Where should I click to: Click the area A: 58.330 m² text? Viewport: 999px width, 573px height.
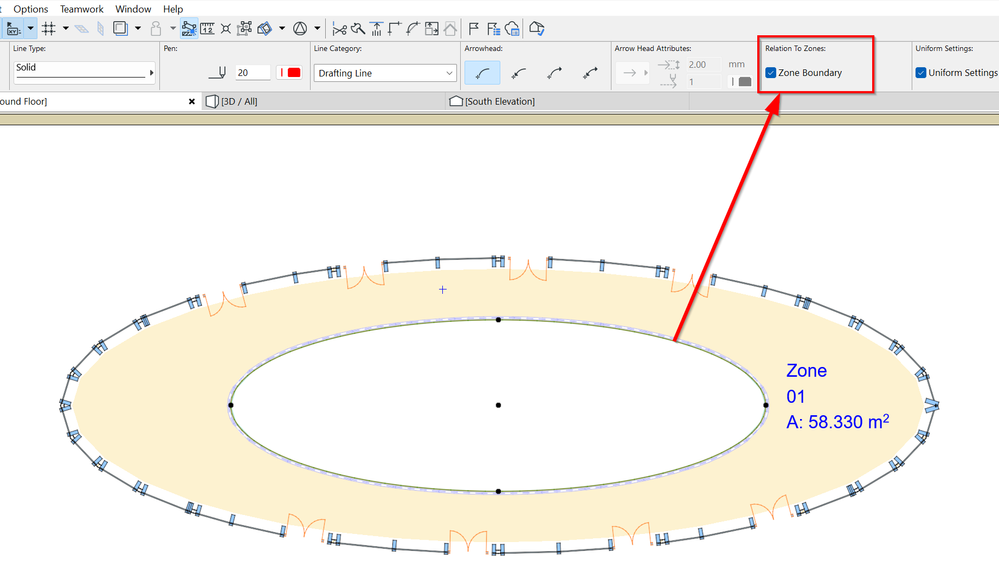tap(838, 421)
